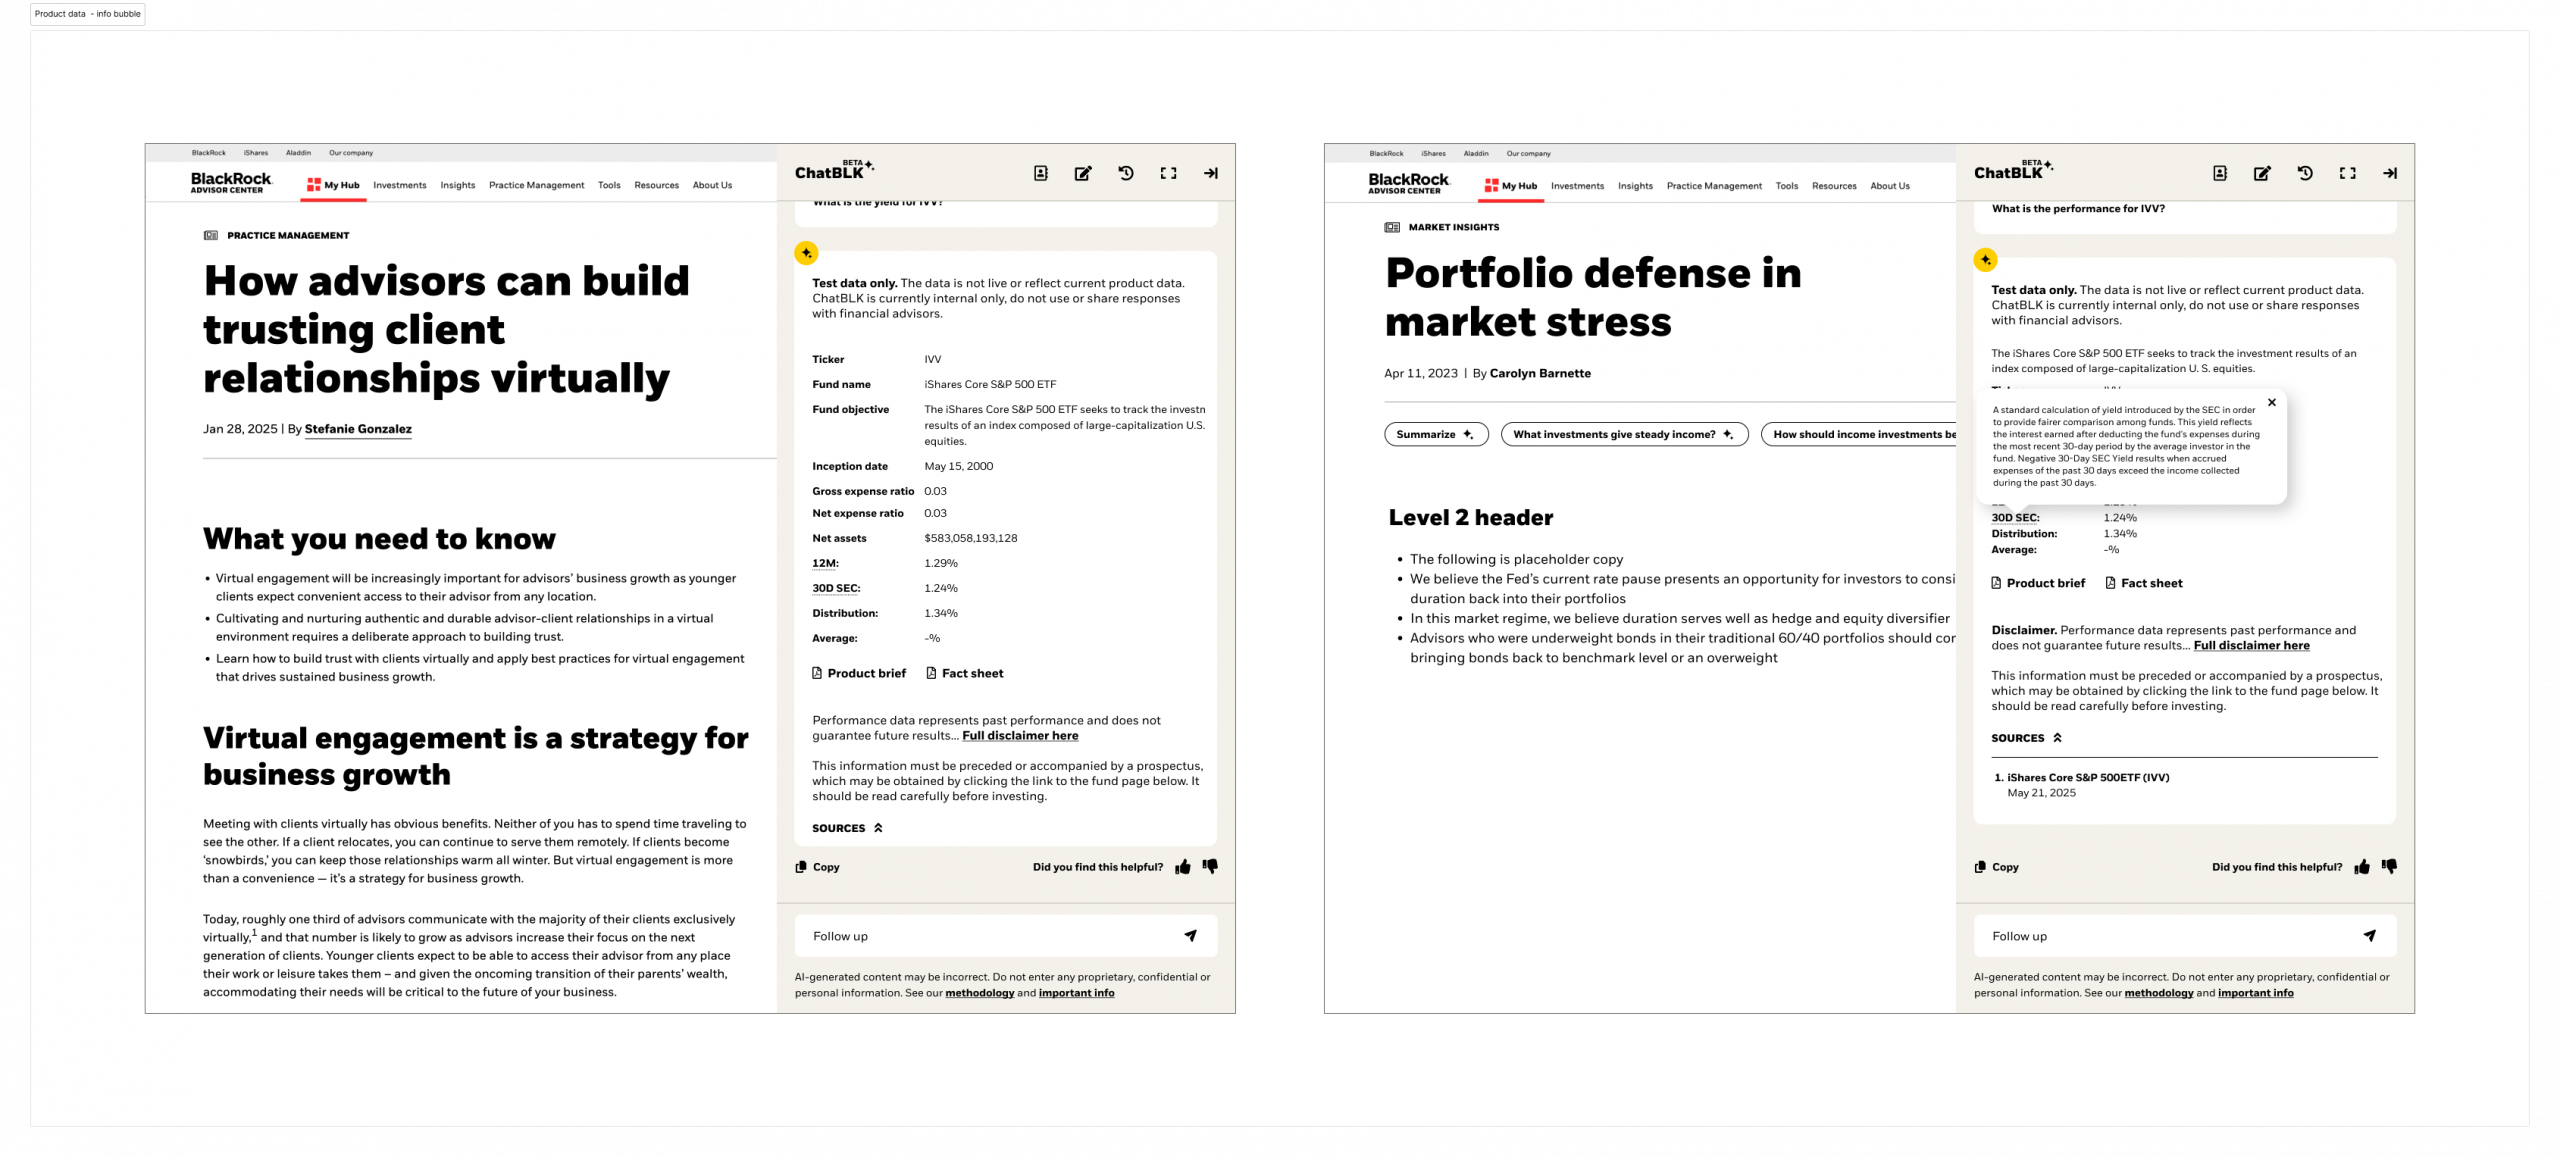Open iShares Core S&P 500ETF (IVV) source
2560x1157 pixels.
[x=2088, y=777]
